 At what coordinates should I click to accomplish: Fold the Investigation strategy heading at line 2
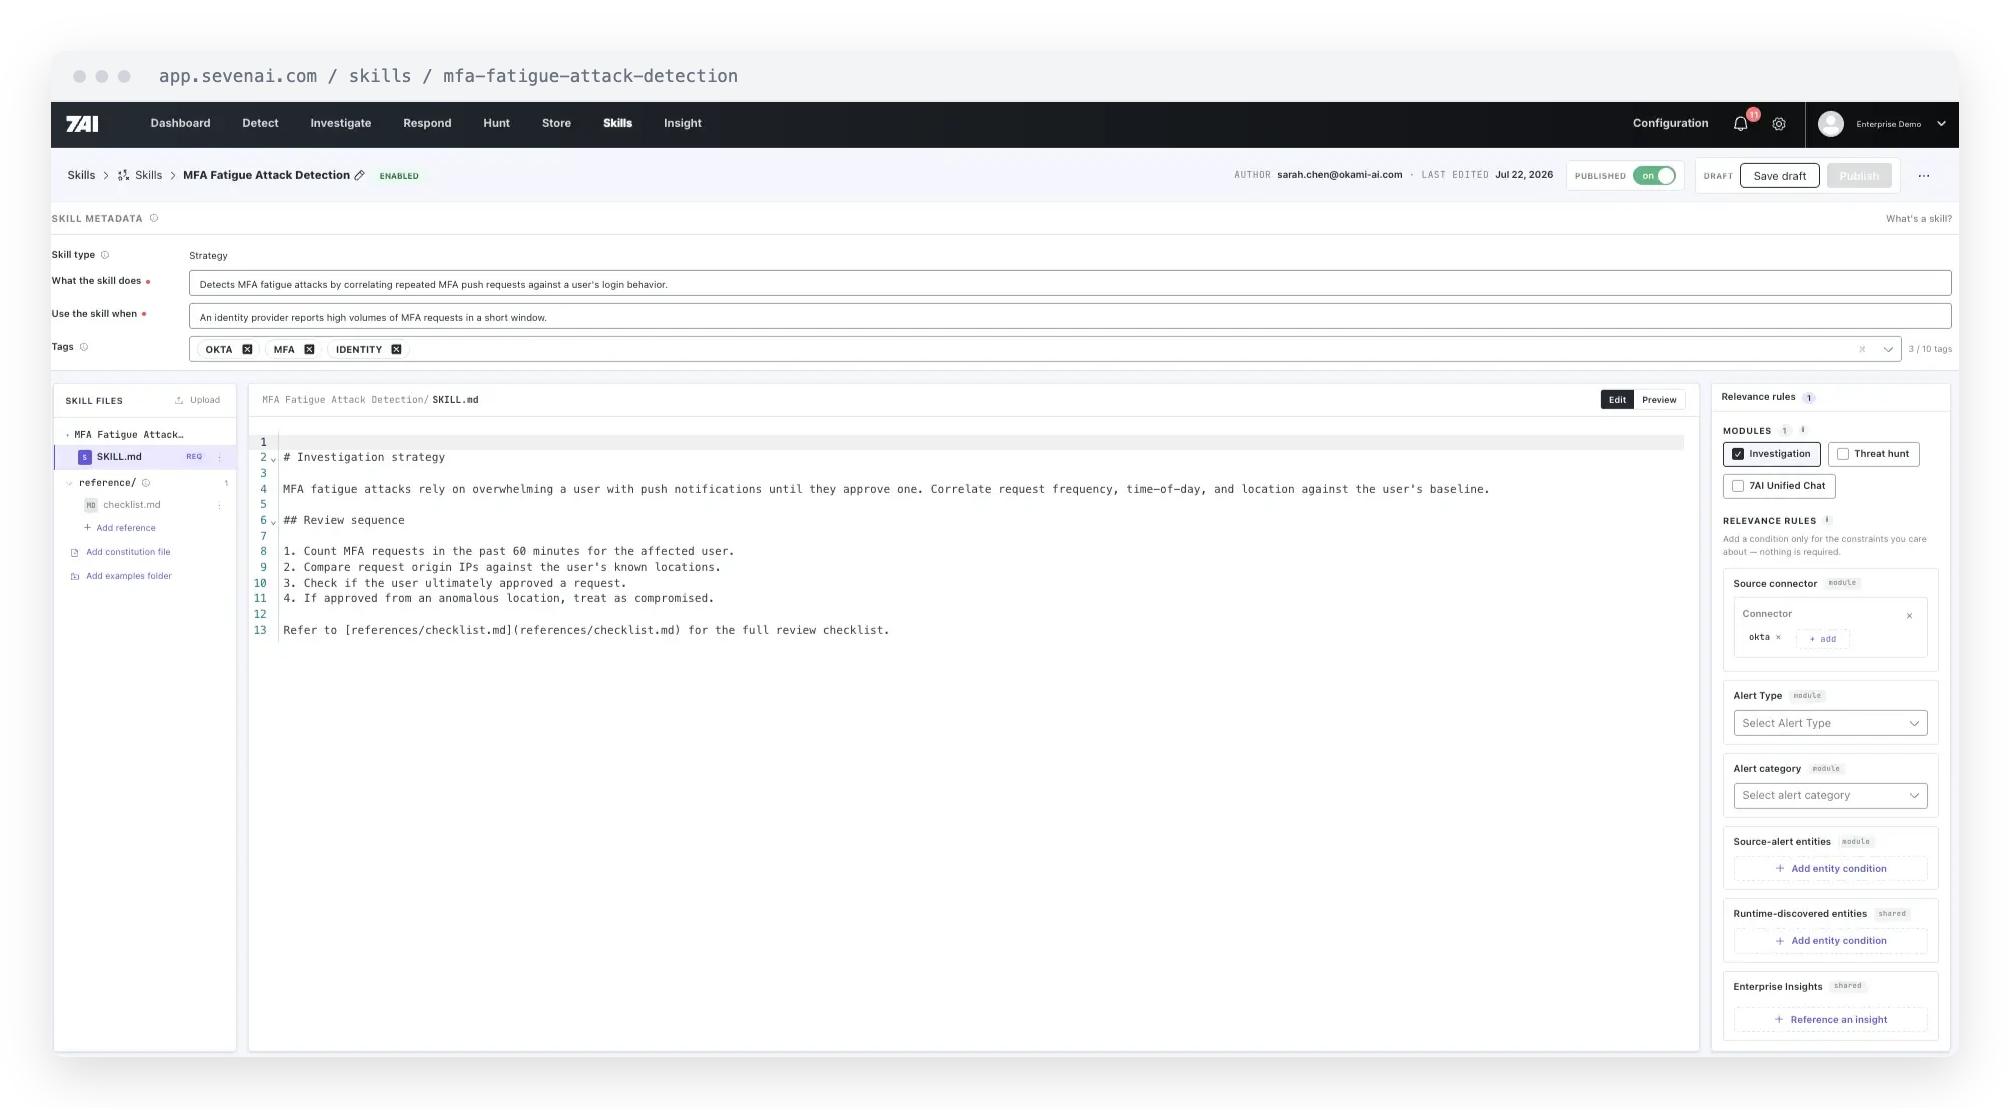coord(273,459)
